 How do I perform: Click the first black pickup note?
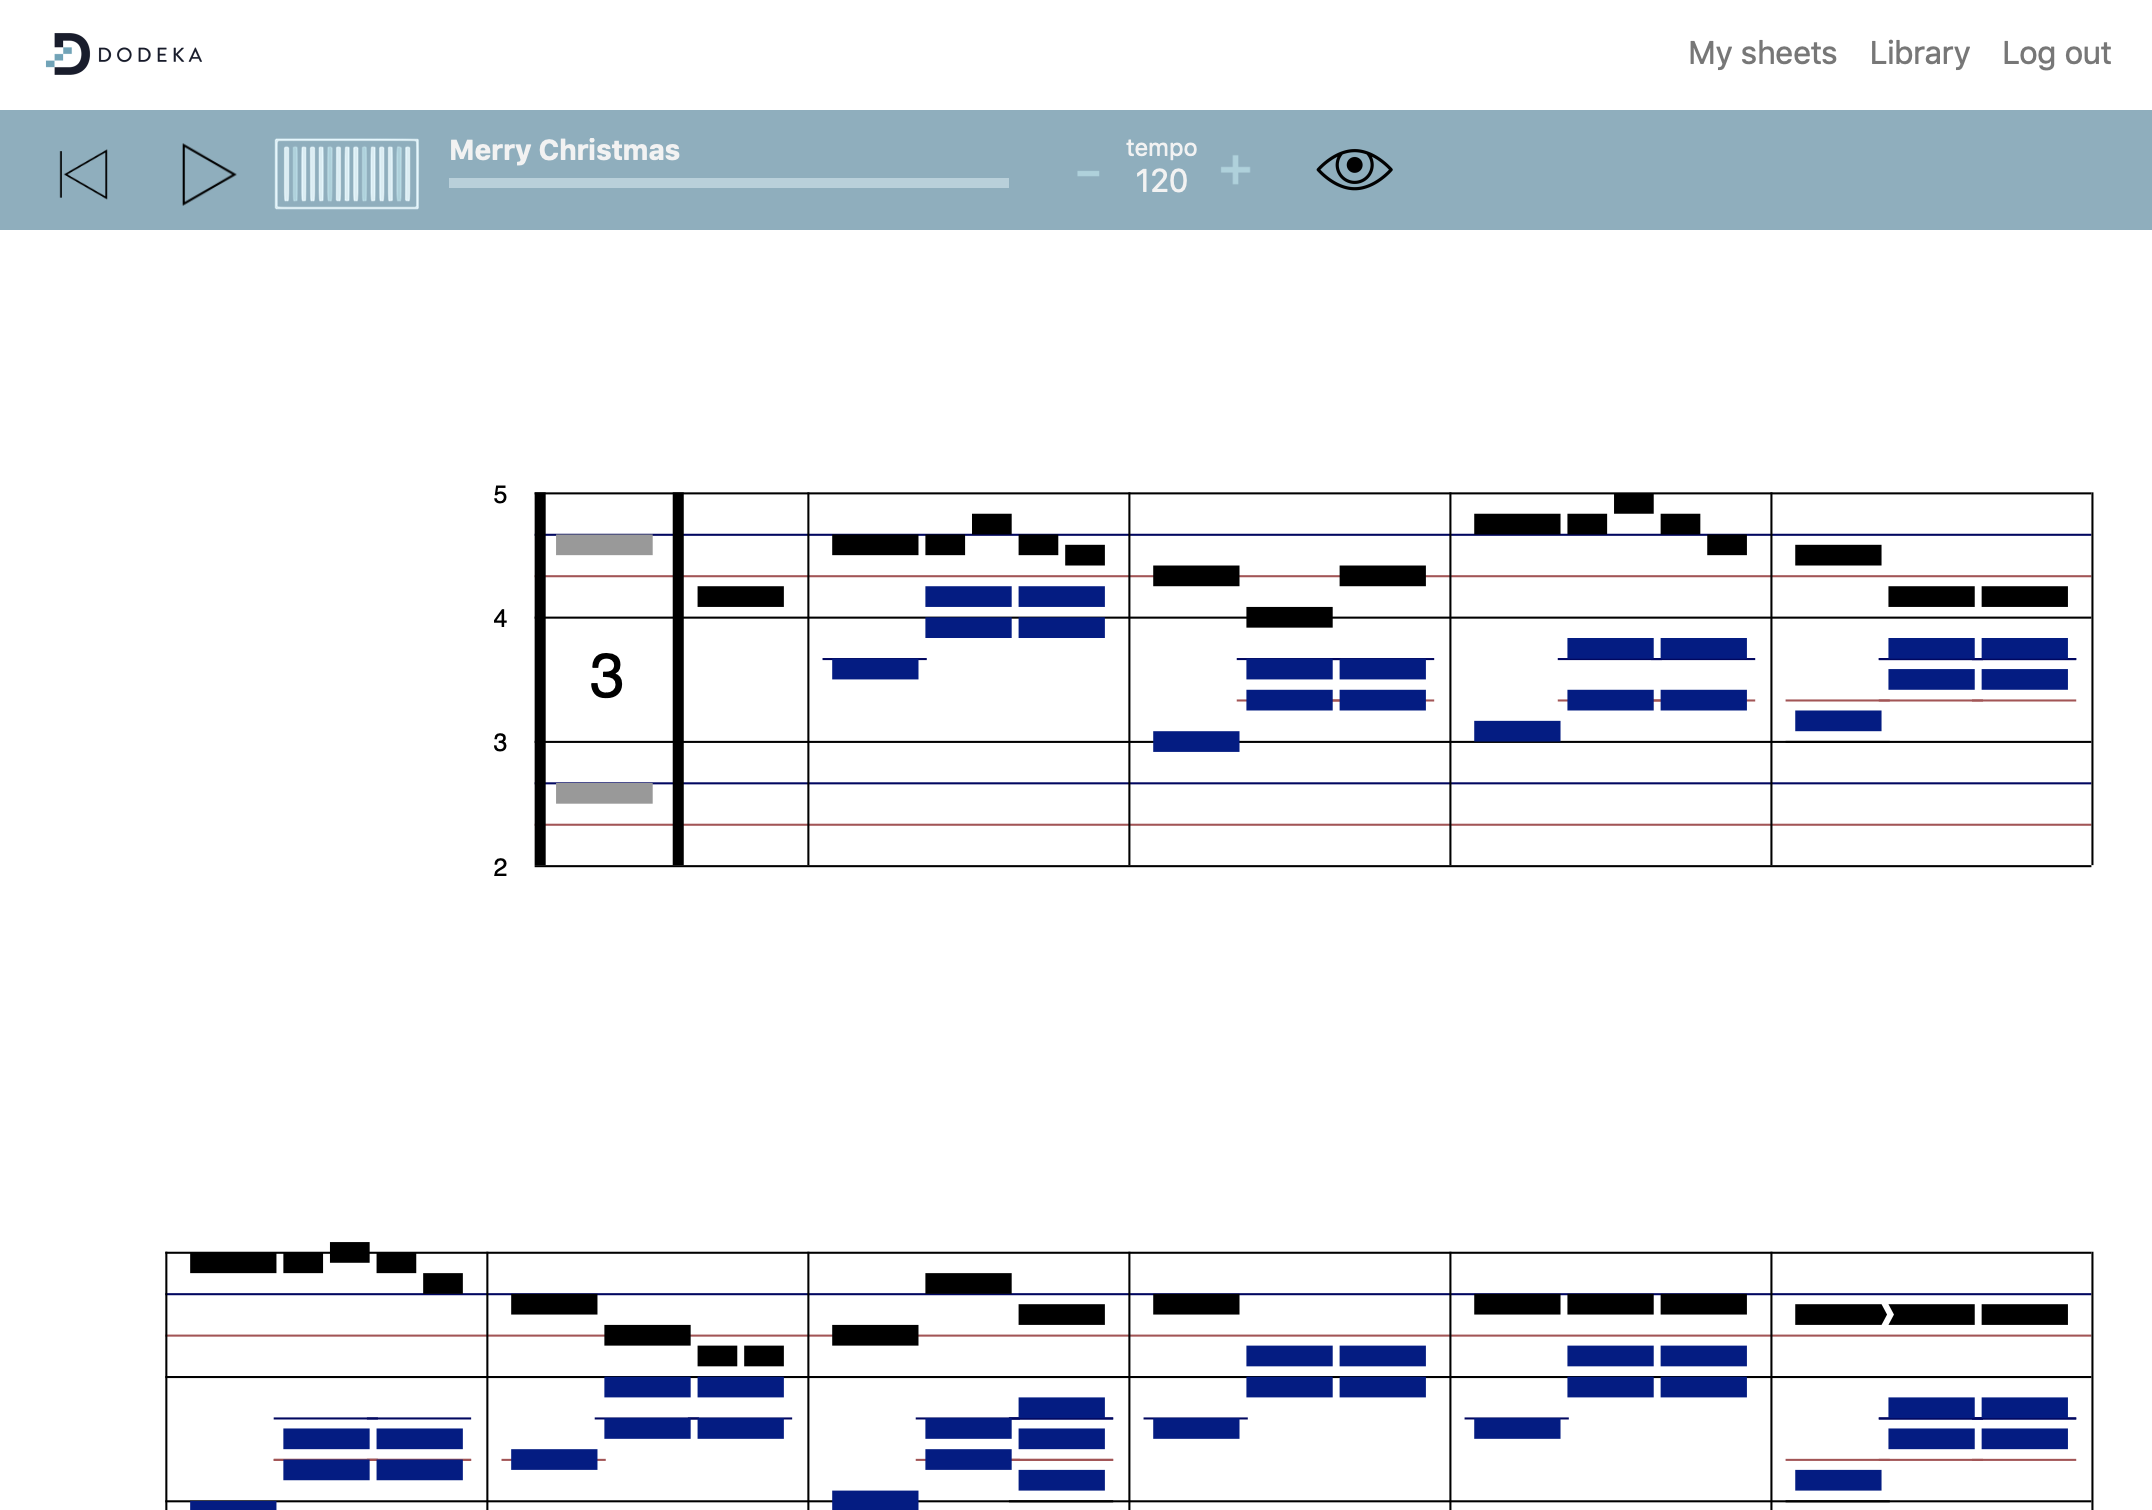[x=740, y=597]
